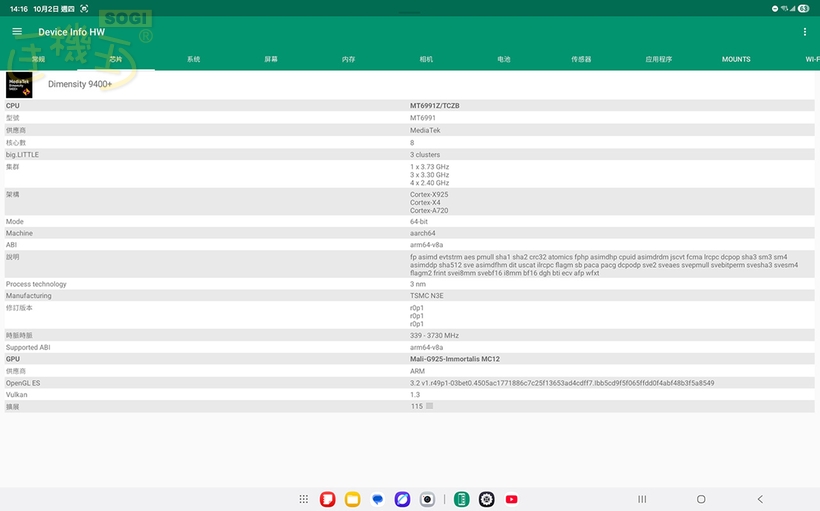Open the purple browser app in taskbar
Viewport: 820px width, 511px height.
pos(402,499)
